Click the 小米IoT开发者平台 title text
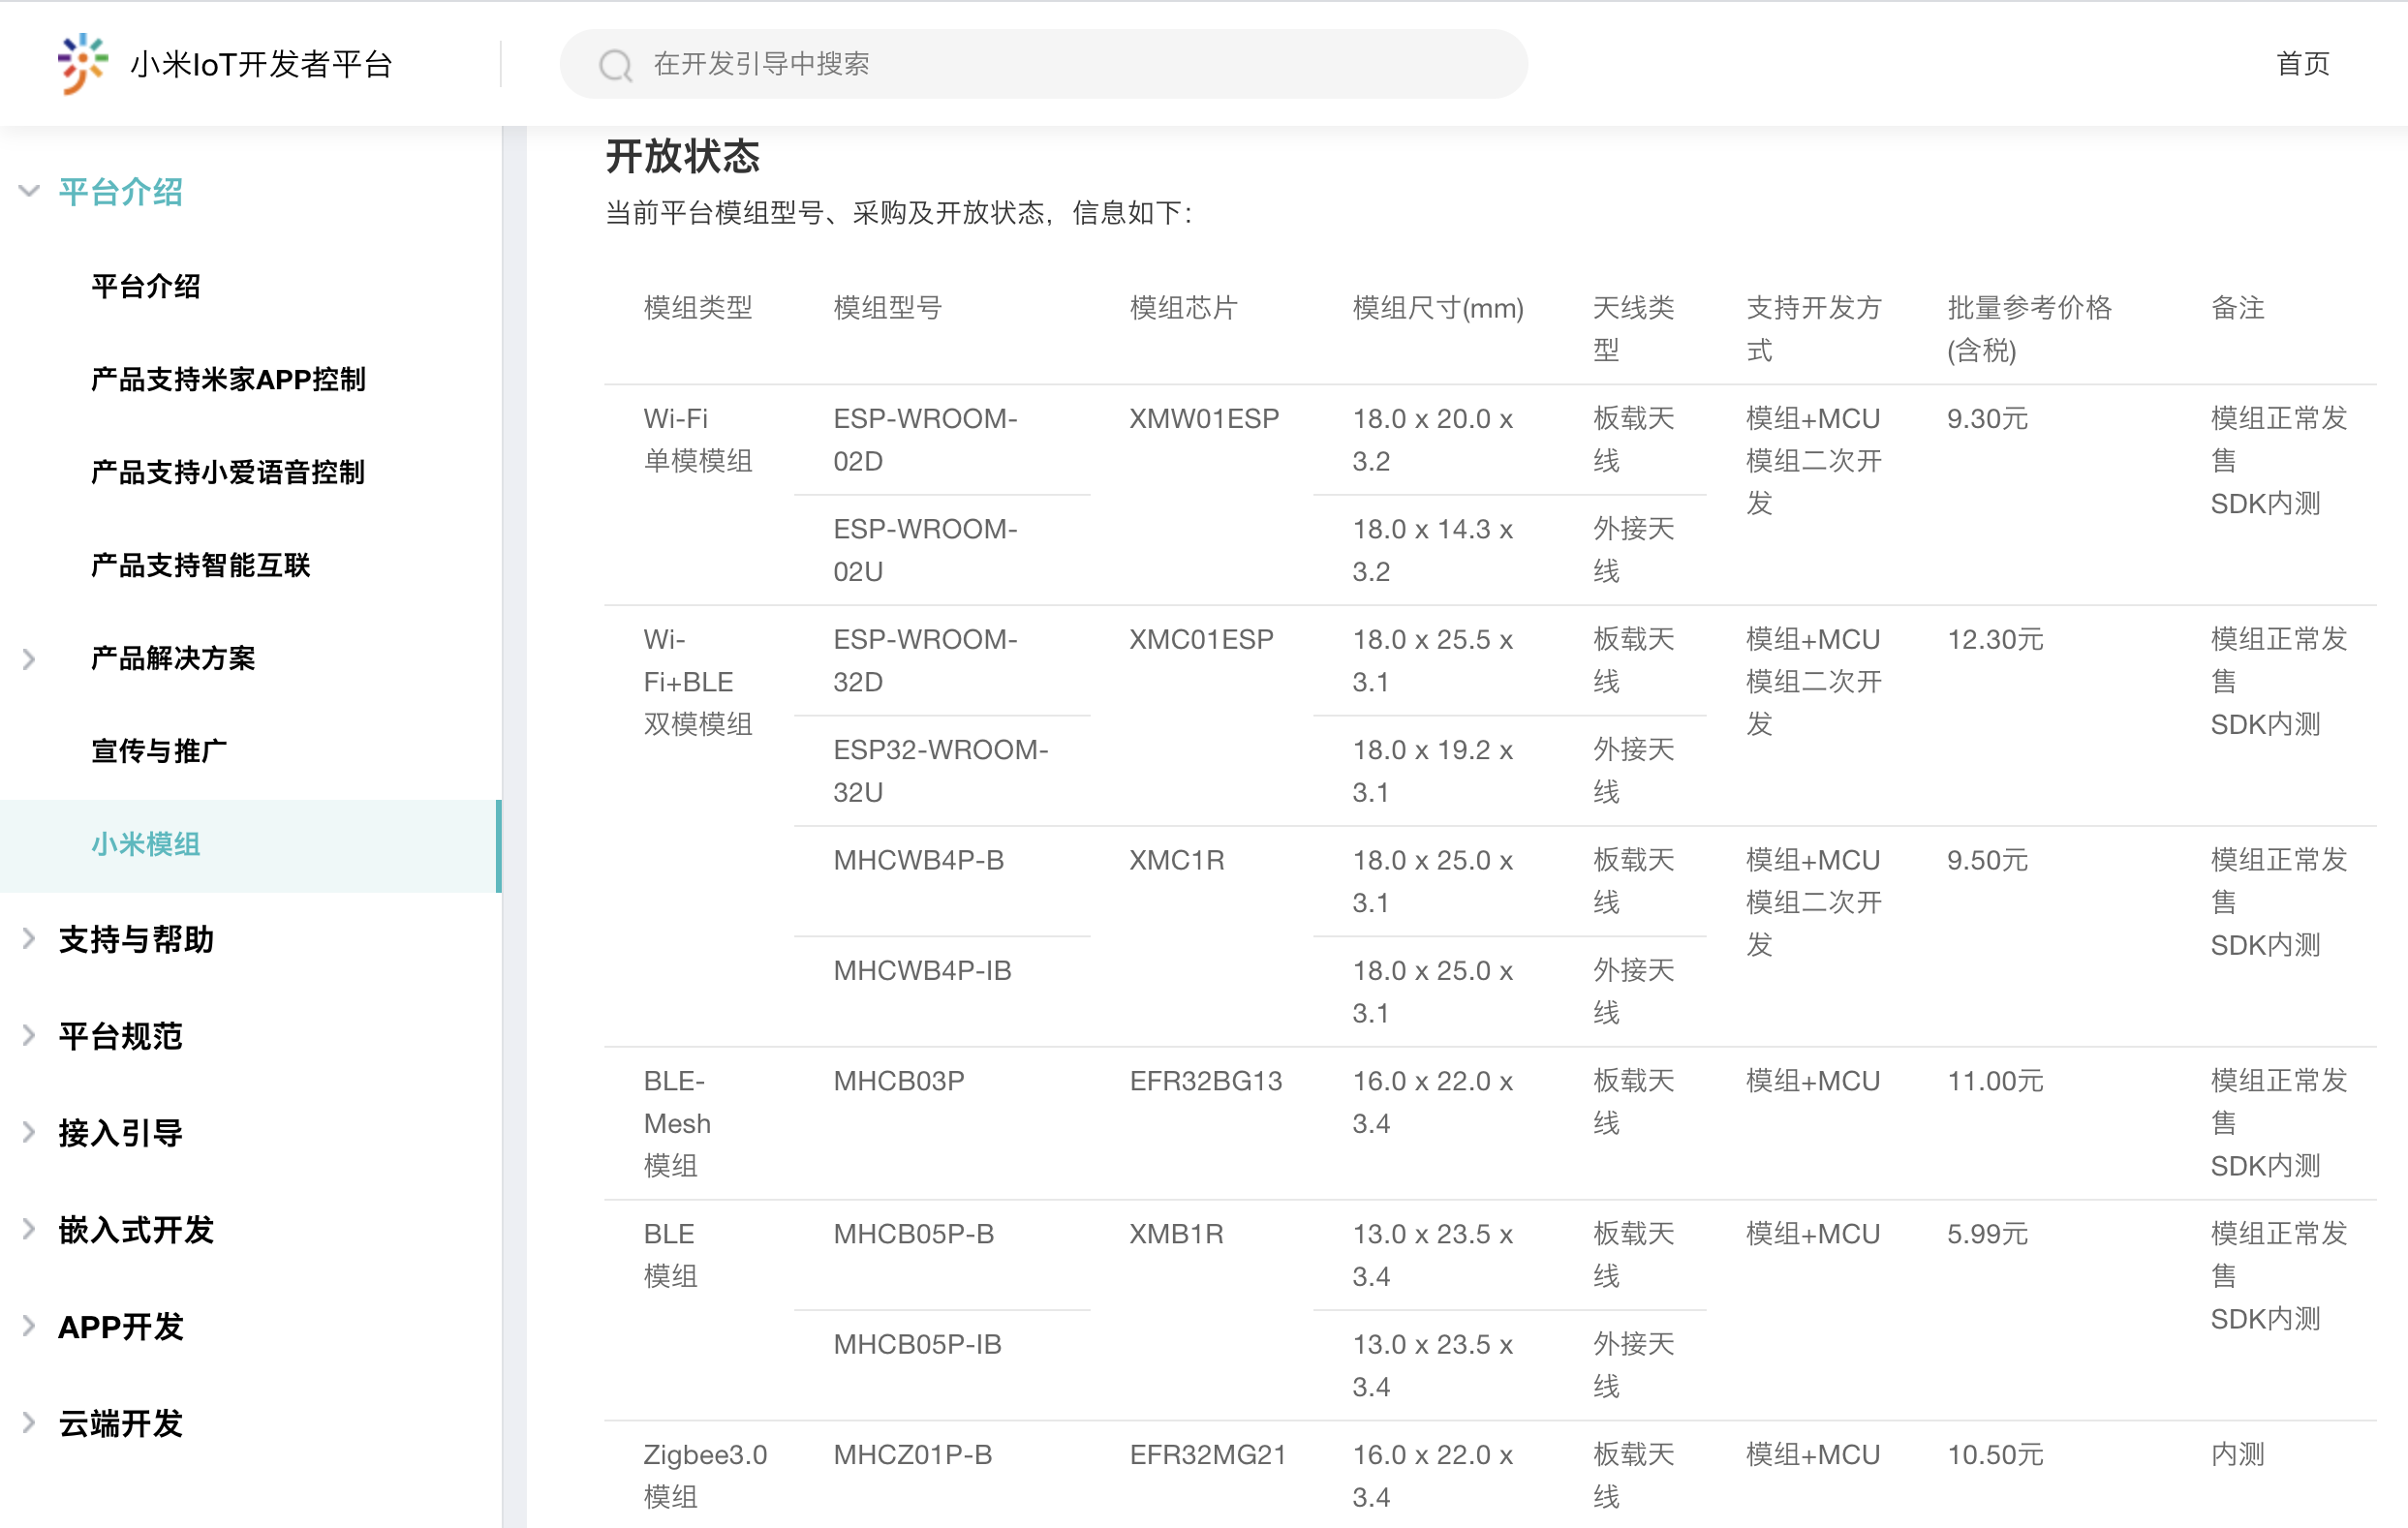 [261, 64]
